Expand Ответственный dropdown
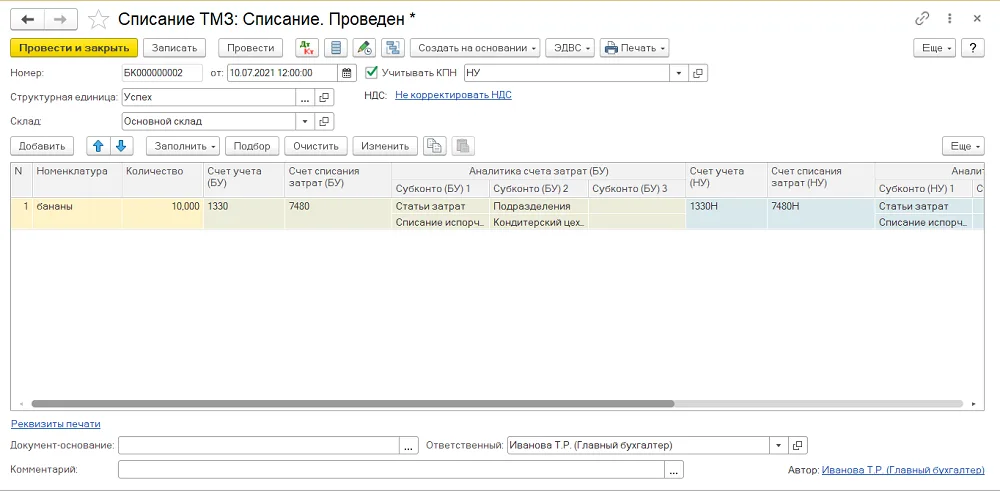The image size is (1000, 491). [x=779, y=445]
